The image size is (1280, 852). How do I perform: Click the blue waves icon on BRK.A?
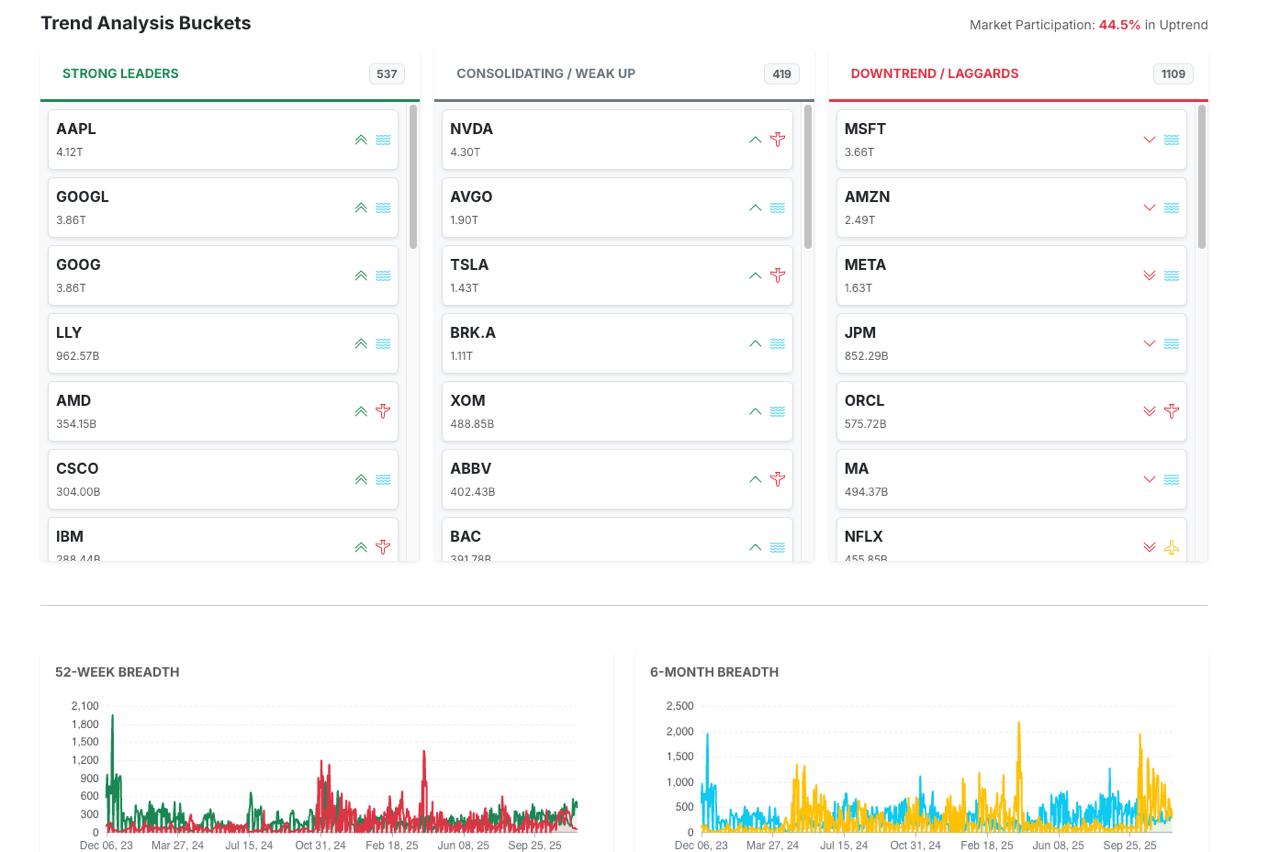777,344
